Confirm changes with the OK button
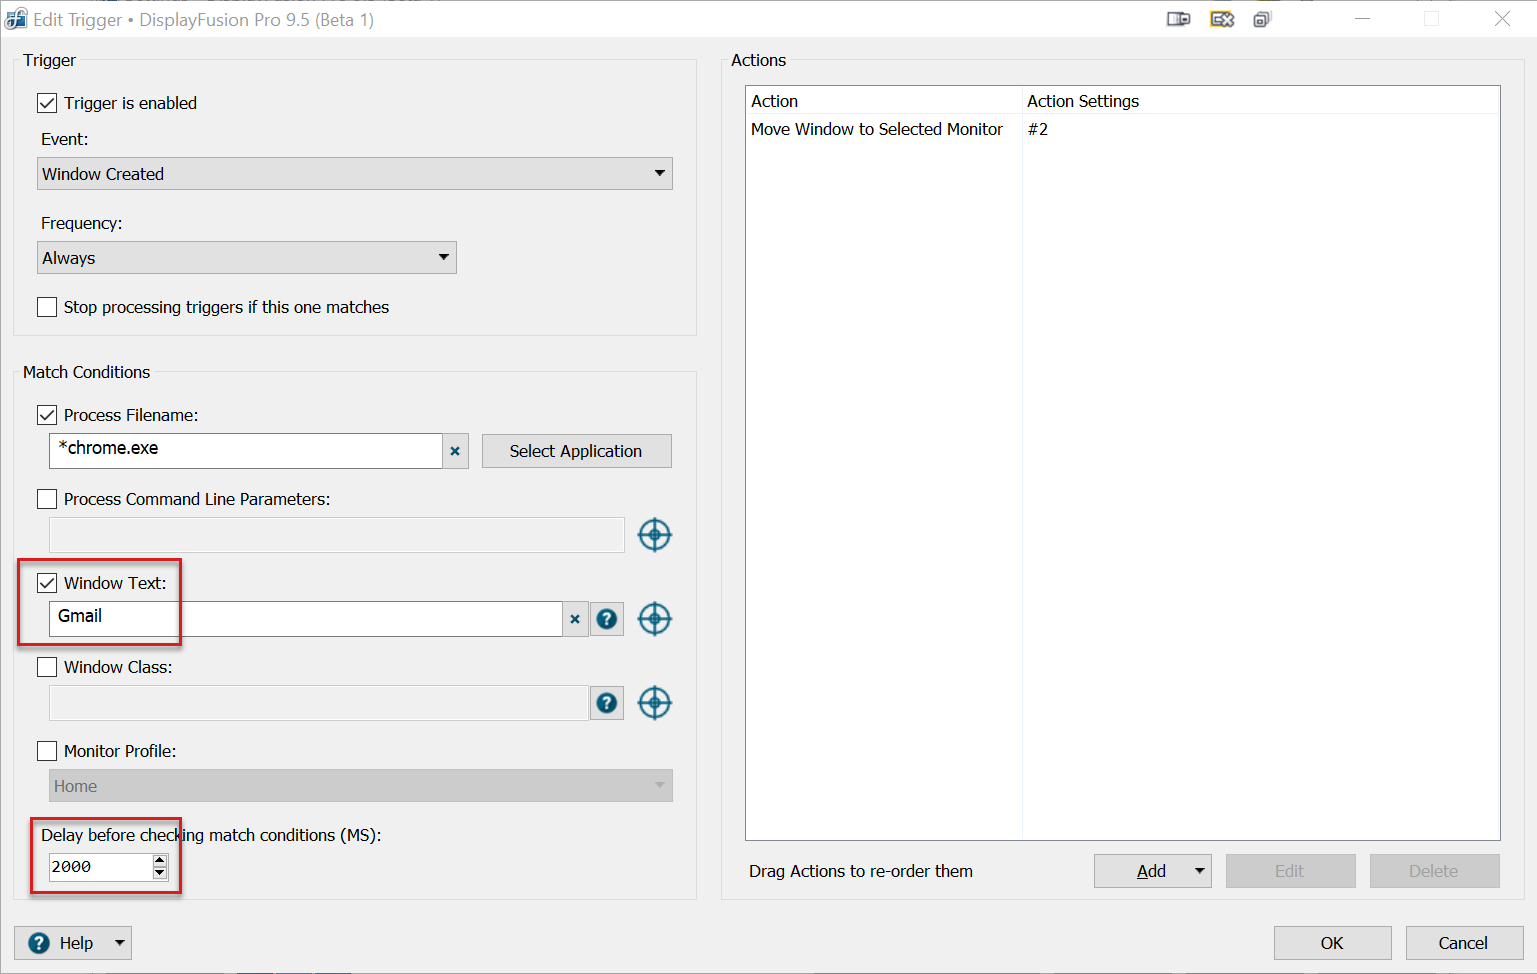Viewport: 1537px width, 974px height. [1332, 943]
